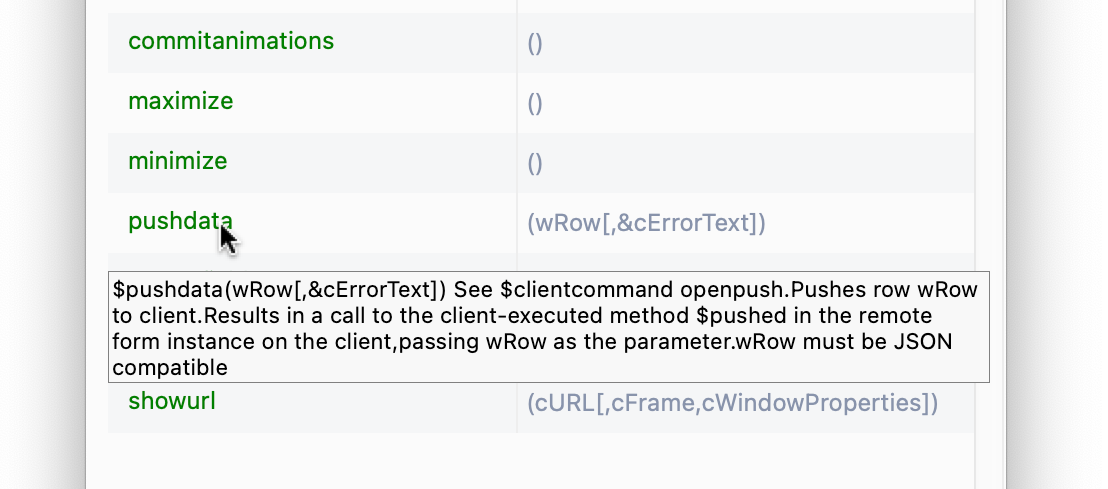Viewport: 1108px width, 489px height.
Task: Click the partially hidden row above the tooltip
Action: click(541, 262)
